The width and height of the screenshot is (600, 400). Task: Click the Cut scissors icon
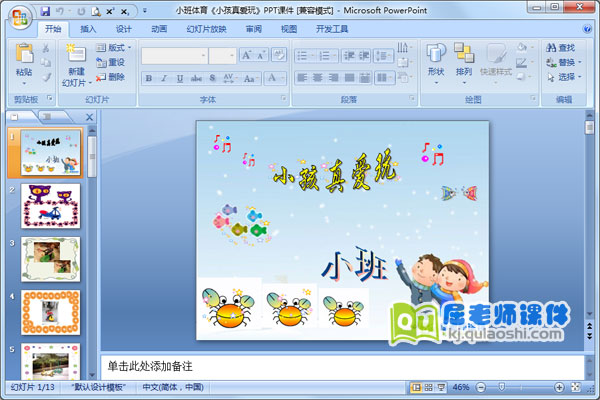pyautogui.click(x=46, y=48)
